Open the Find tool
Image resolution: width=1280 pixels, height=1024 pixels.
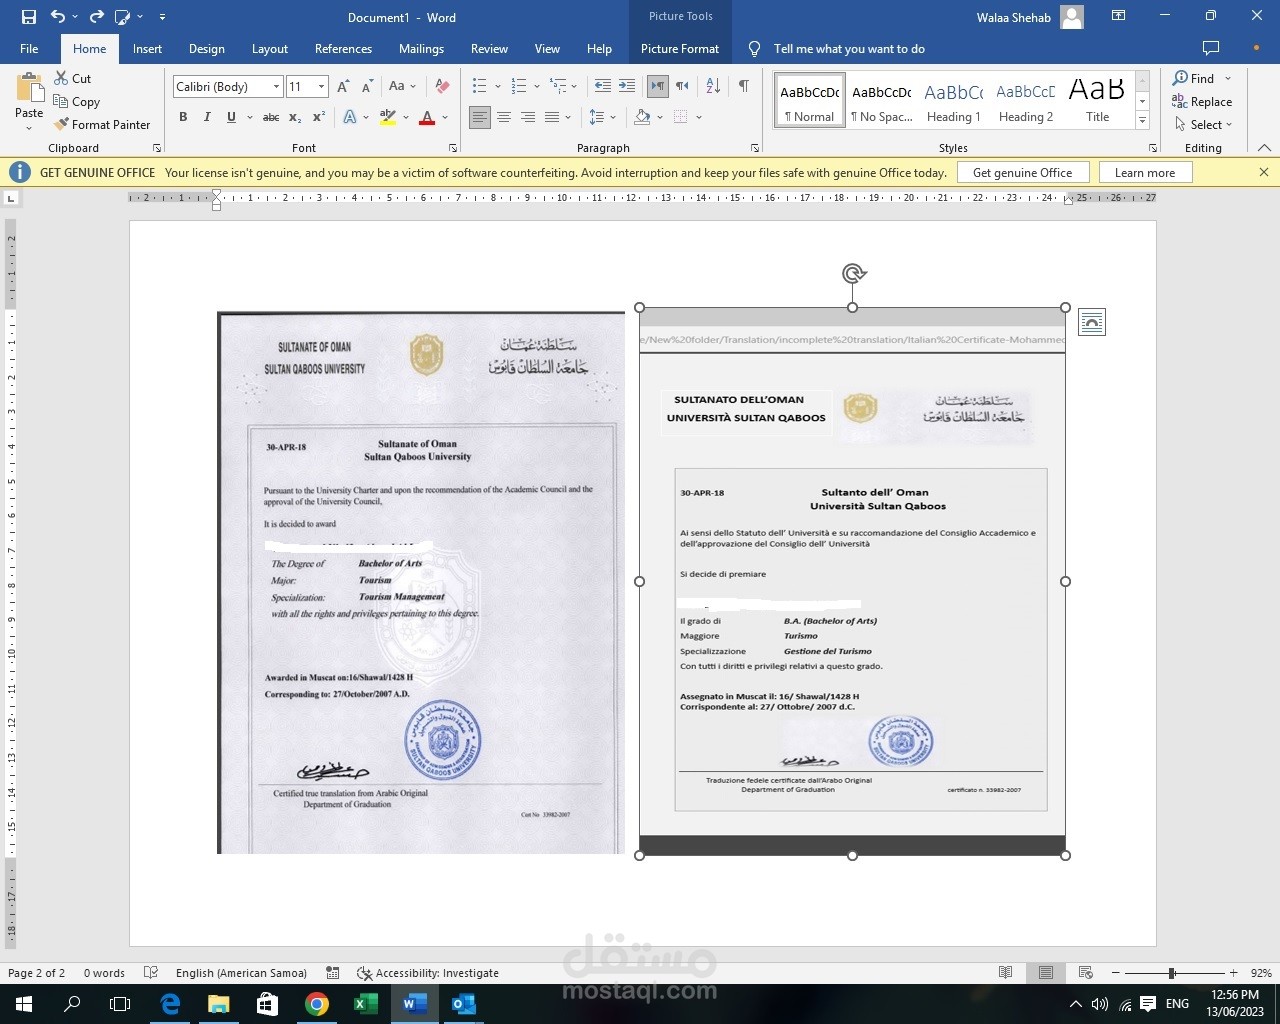(x=1194, y=78)
